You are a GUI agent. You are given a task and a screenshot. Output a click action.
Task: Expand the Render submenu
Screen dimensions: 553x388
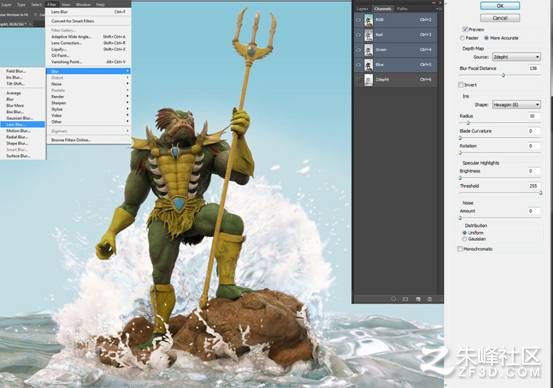click(88, 97)
